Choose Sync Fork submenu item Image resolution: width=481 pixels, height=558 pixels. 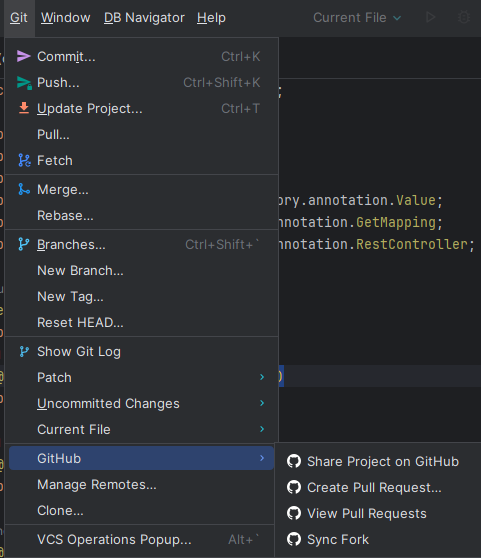click(x=379, y=539)
